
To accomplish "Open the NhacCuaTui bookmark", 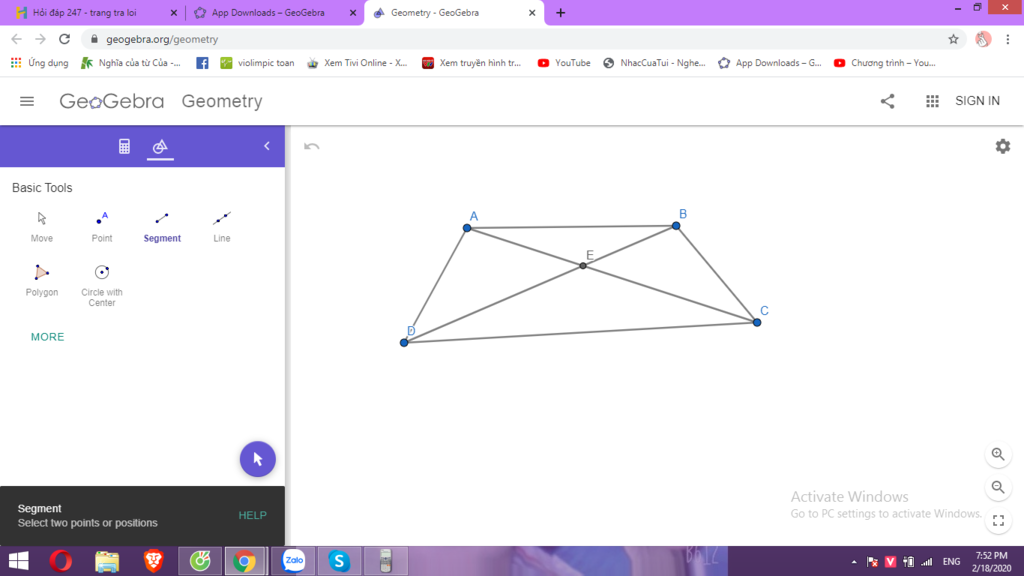I will click(x=654, y=63).
